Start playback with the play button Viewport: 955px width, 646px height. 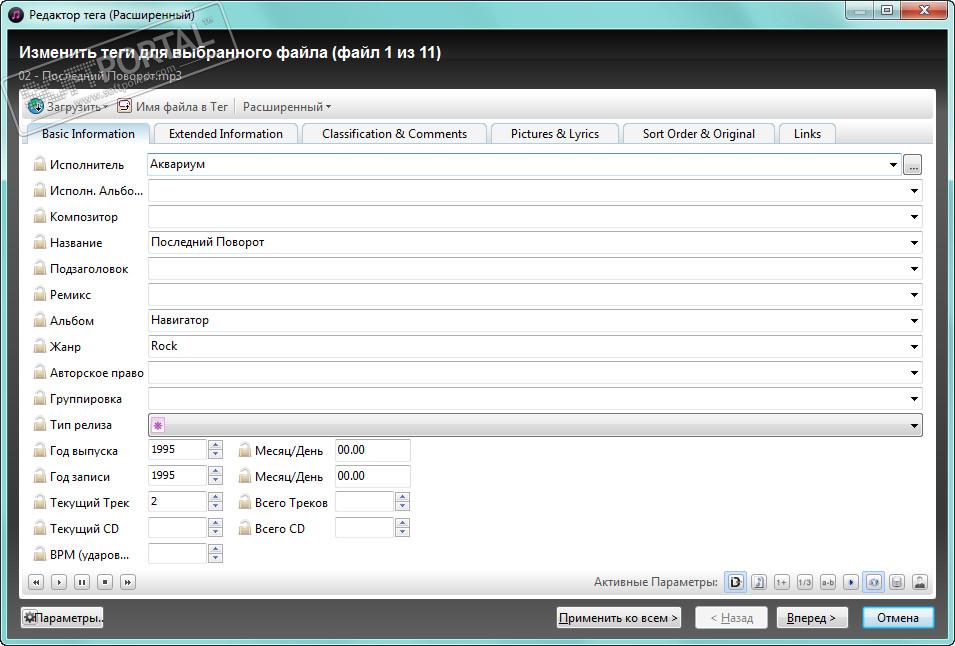59,582
